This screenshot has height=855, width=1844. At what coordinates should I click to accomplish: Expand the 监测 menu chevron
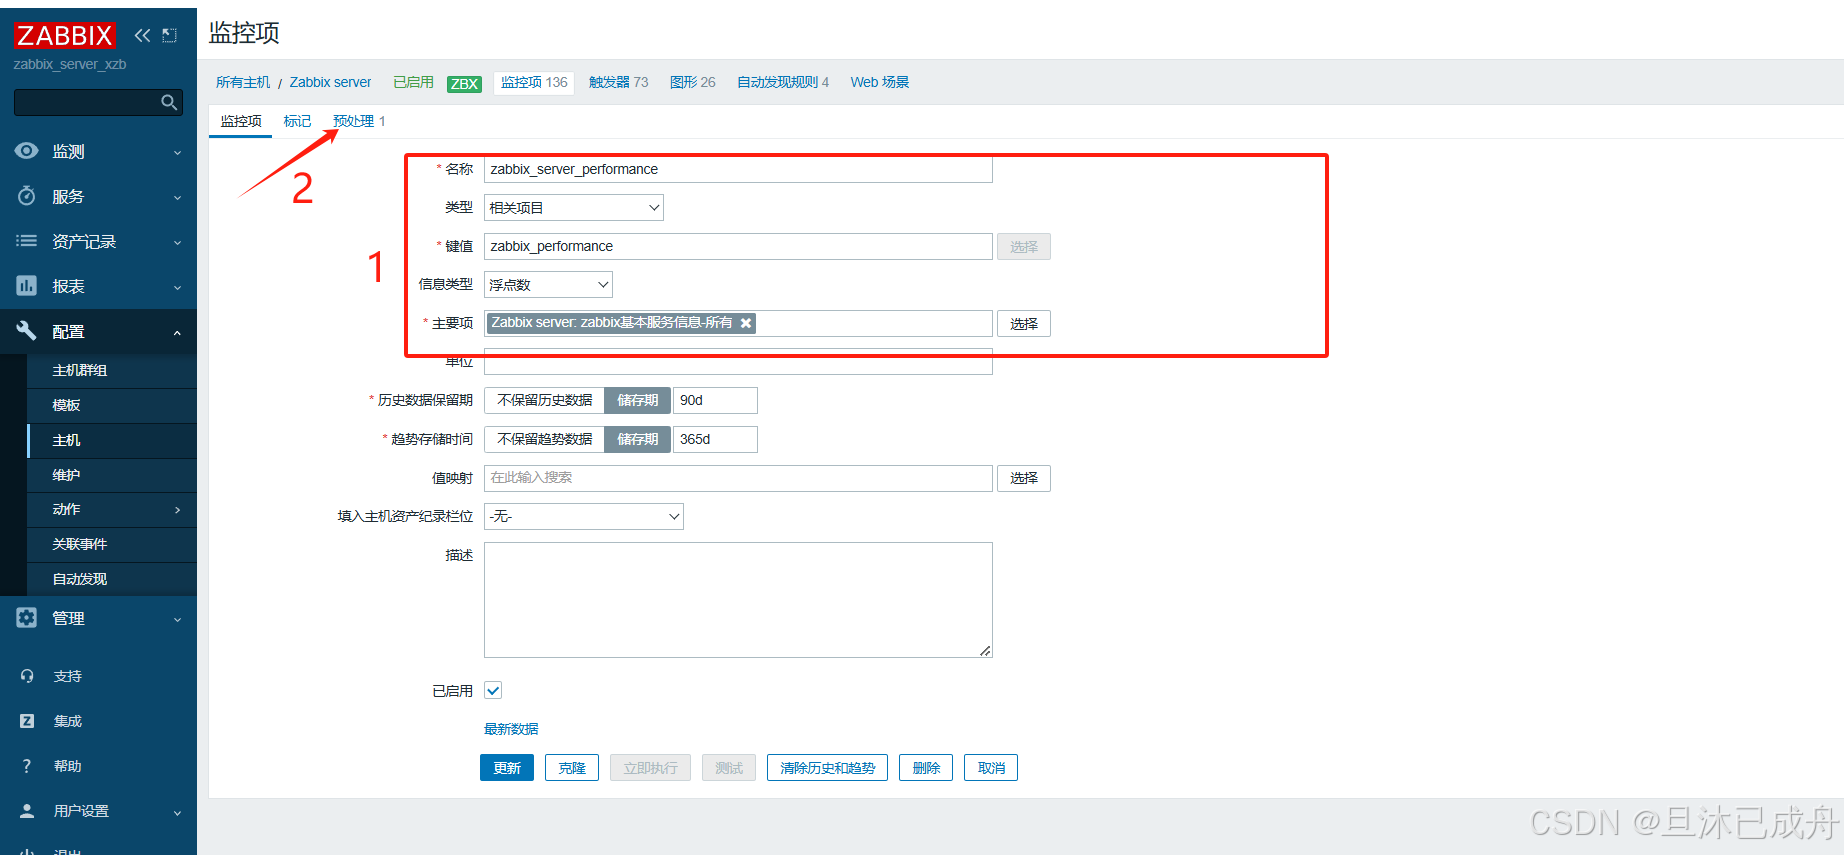pos(178,152)
